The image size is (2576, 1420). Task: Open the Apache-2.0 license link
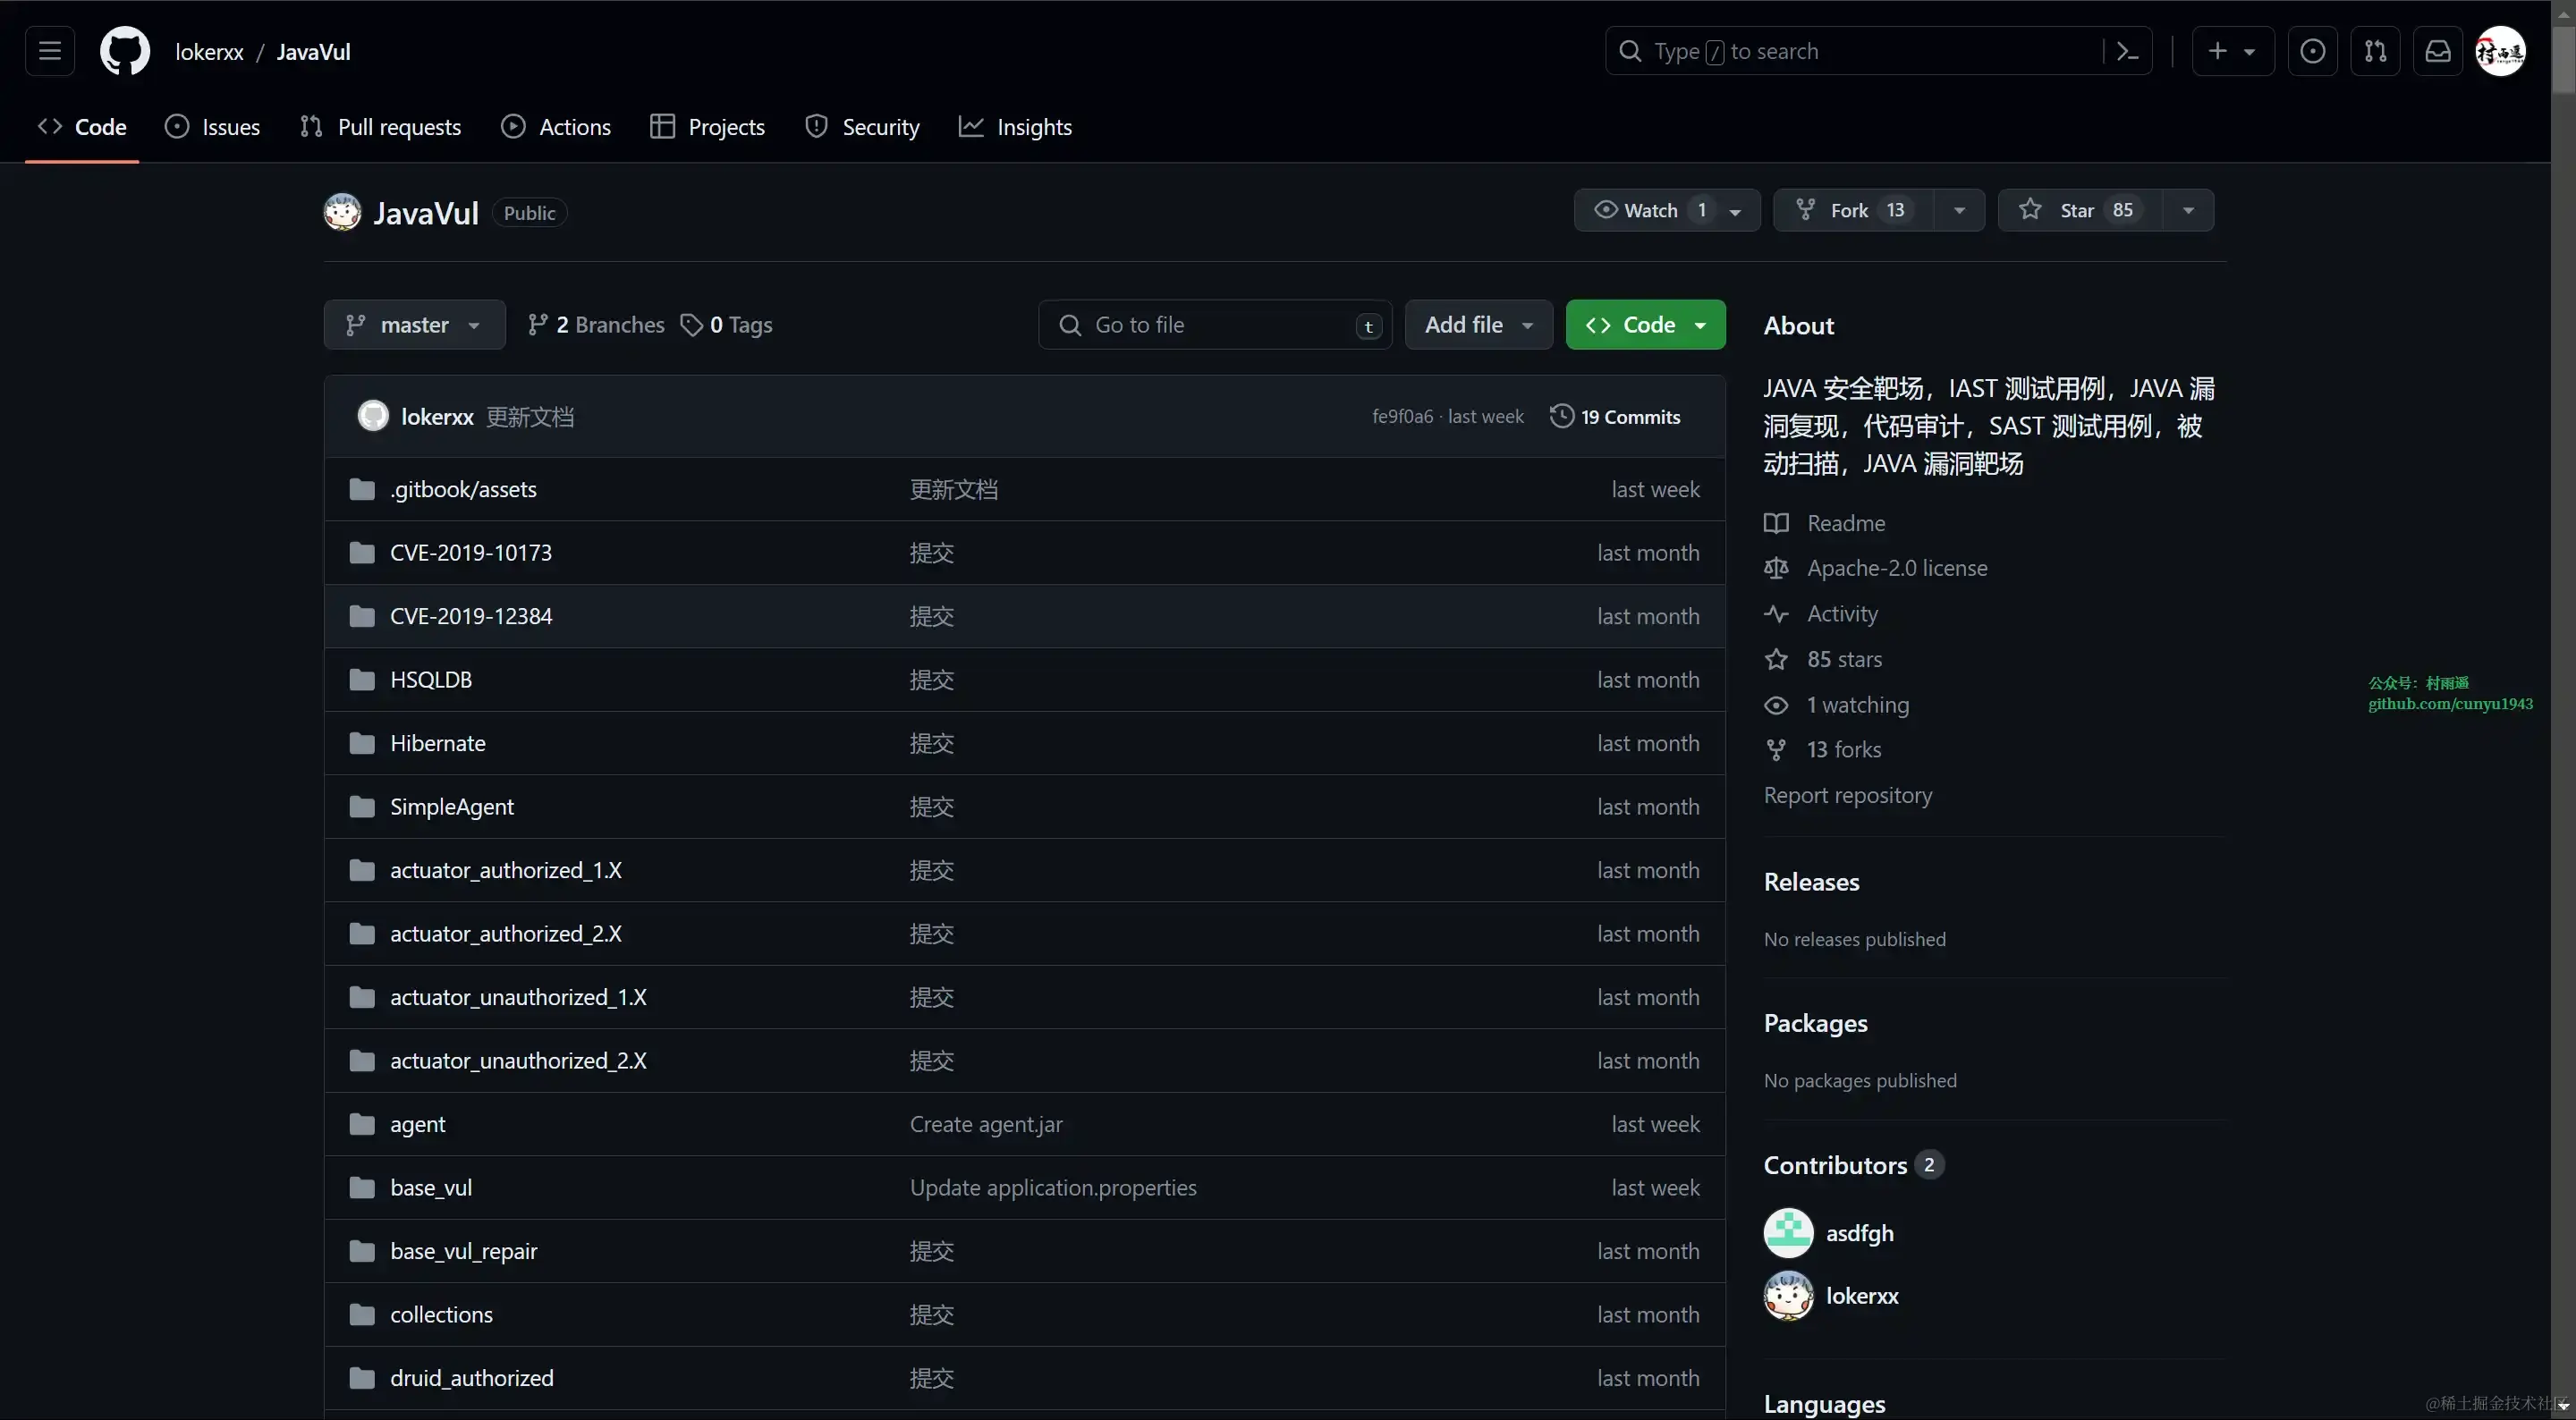pos(1897,568)
